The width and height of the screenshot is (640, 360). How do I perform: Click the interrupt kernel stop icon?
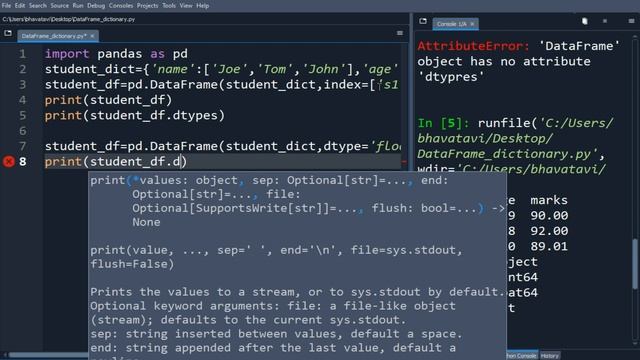(x=605, y=21)
